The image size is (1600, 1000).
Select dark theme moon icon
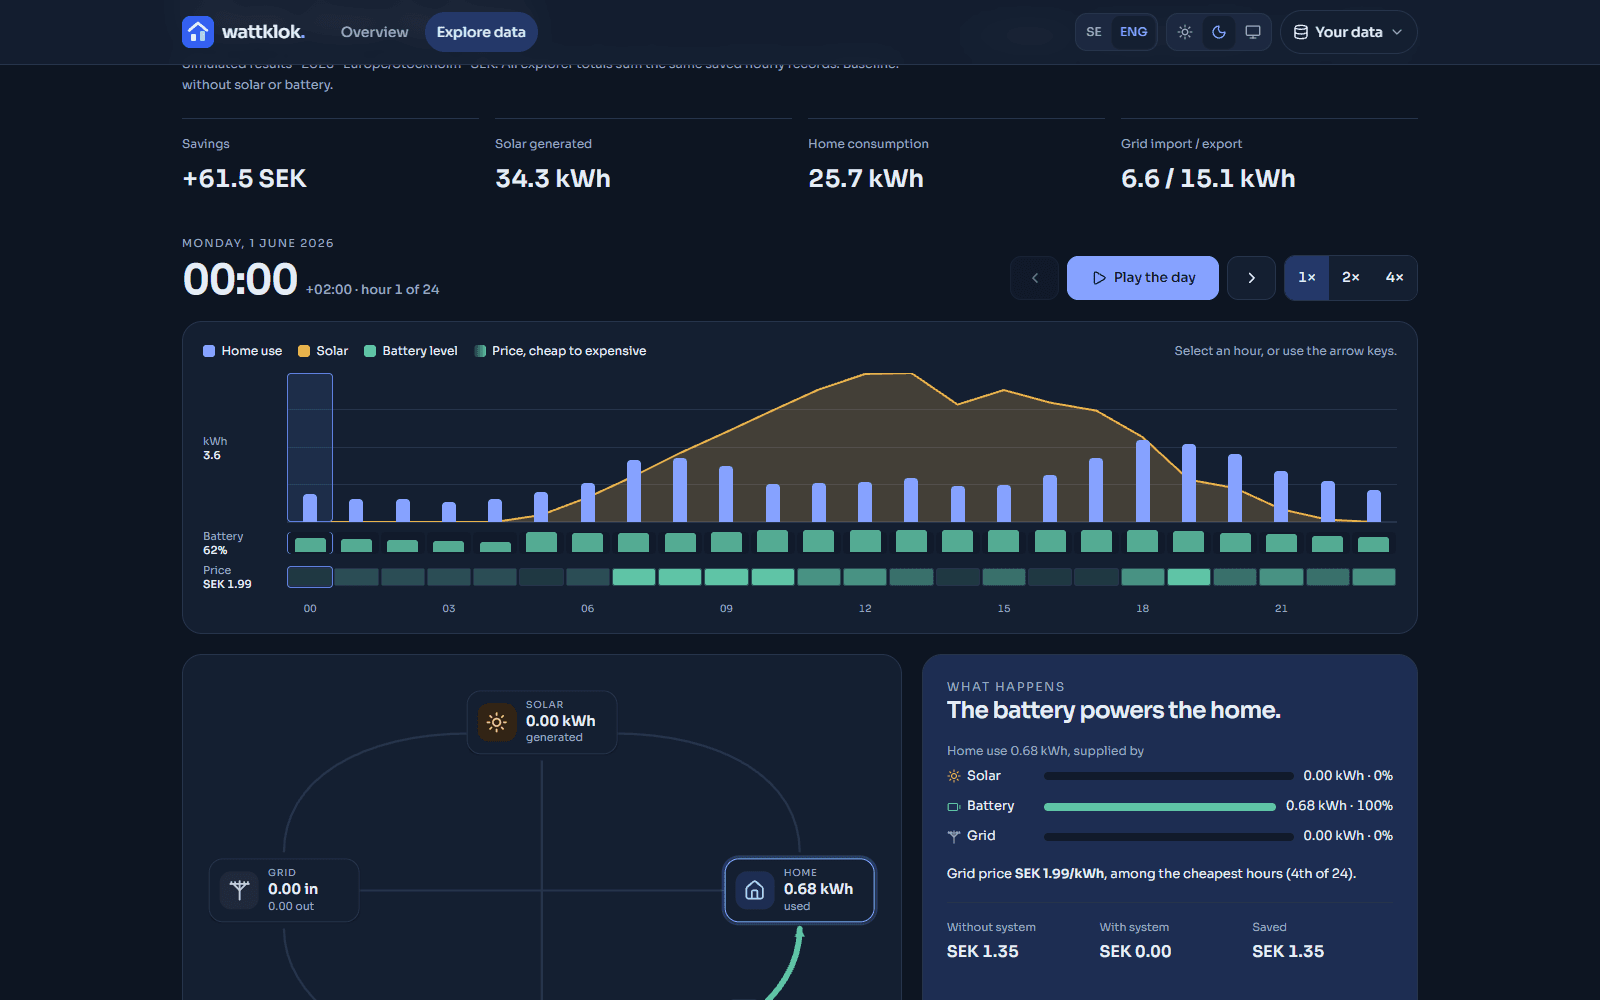click(x=1219, y=32)
